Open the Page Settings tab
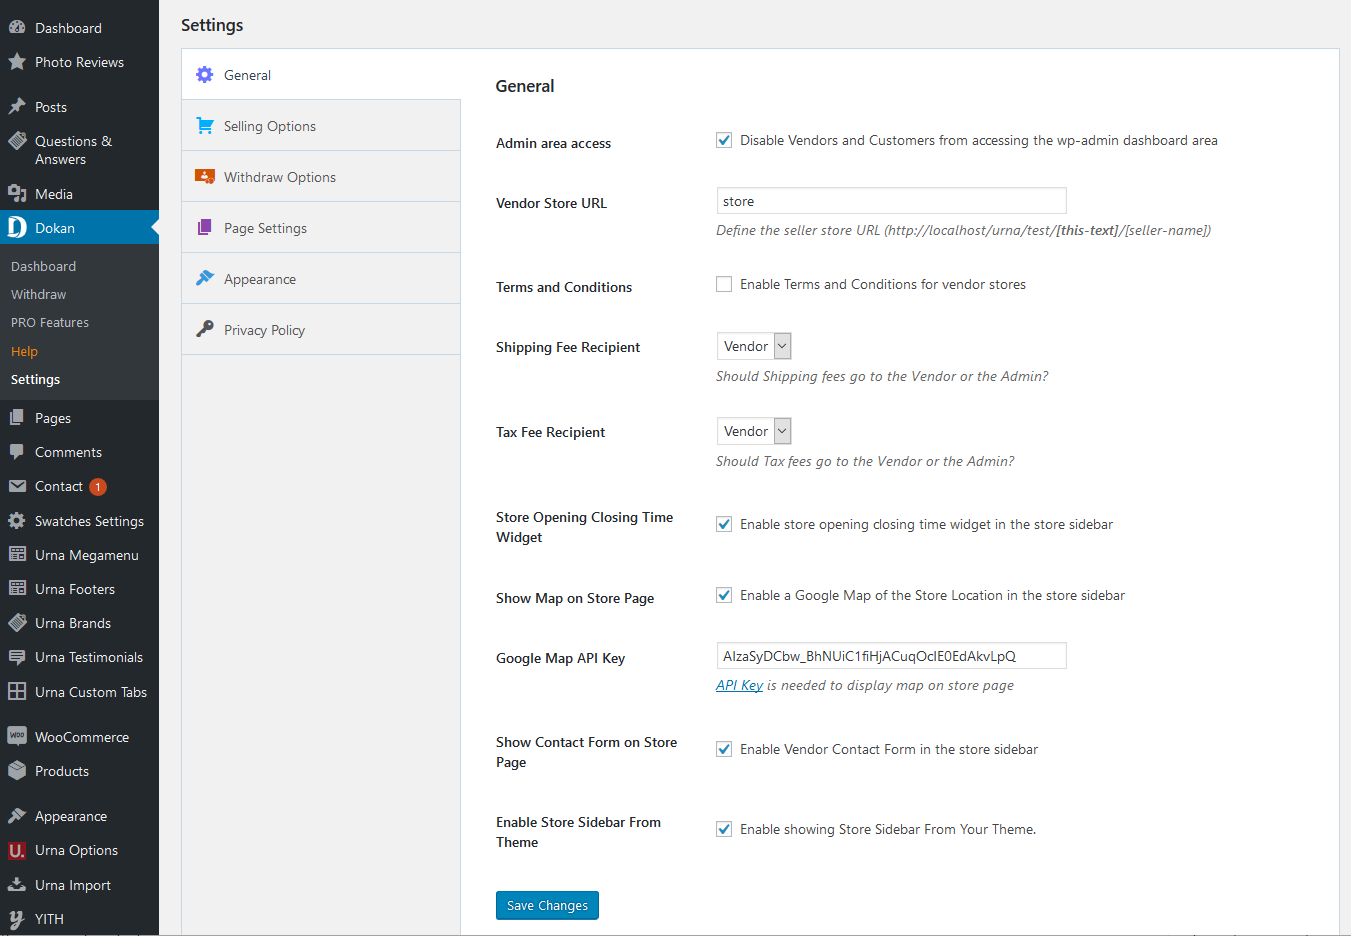 click(x=321, y=228)
